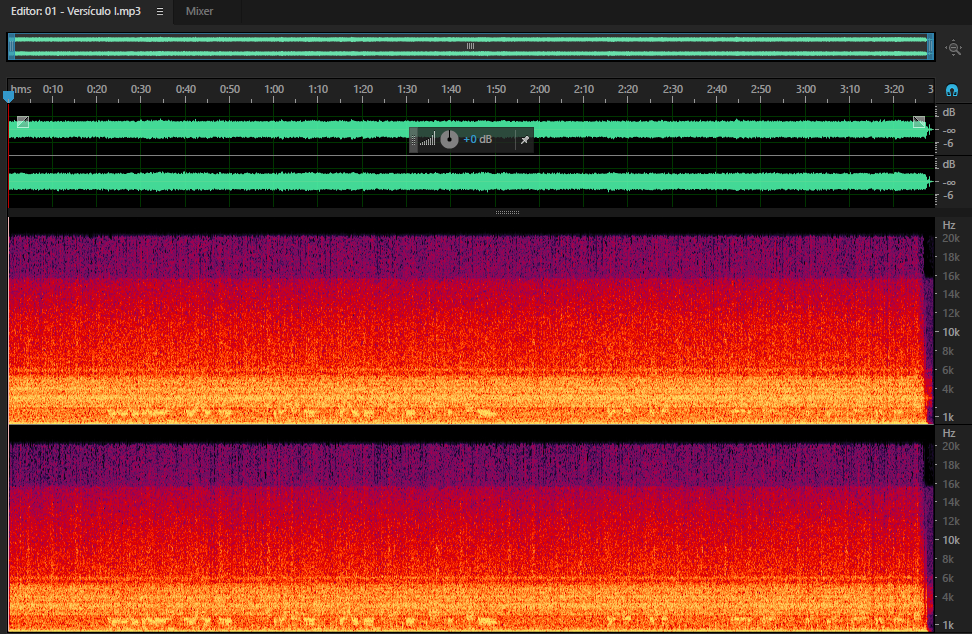Click the dB label of the upper channel scale
The image size is (972, 634).
tap(949, 112)
